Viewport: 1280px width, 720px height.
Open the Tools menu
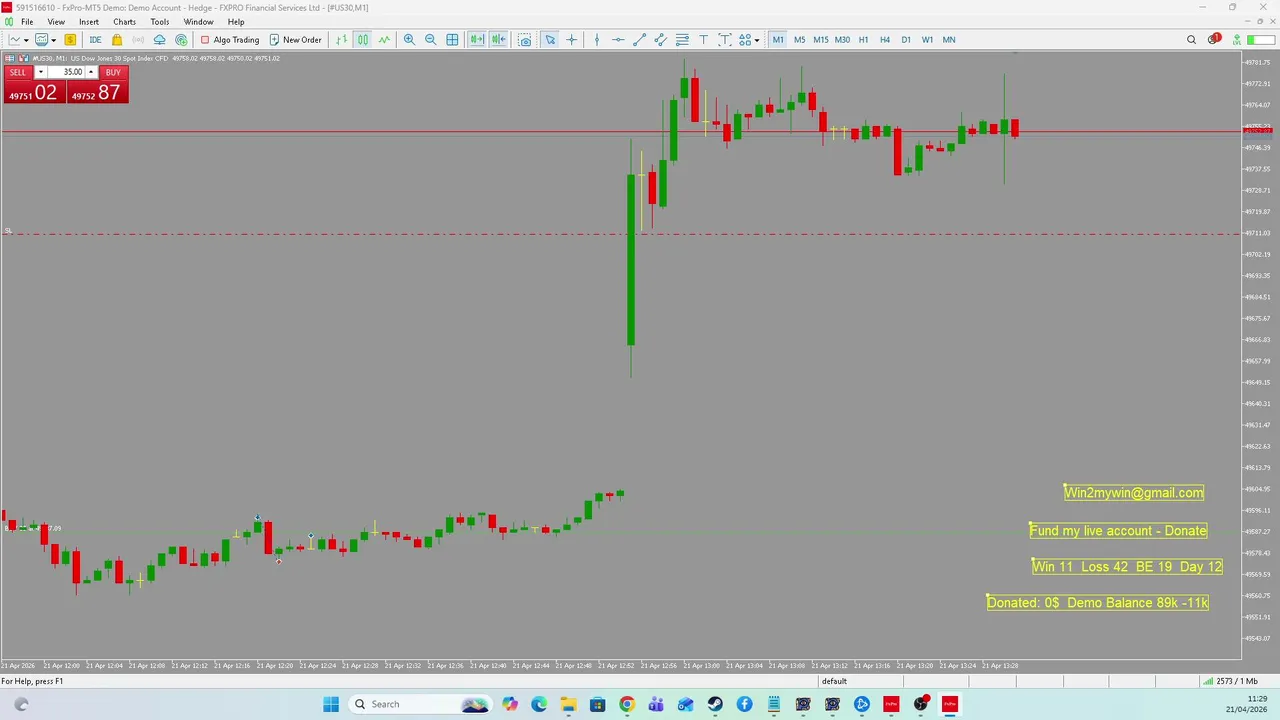(159, 22)
